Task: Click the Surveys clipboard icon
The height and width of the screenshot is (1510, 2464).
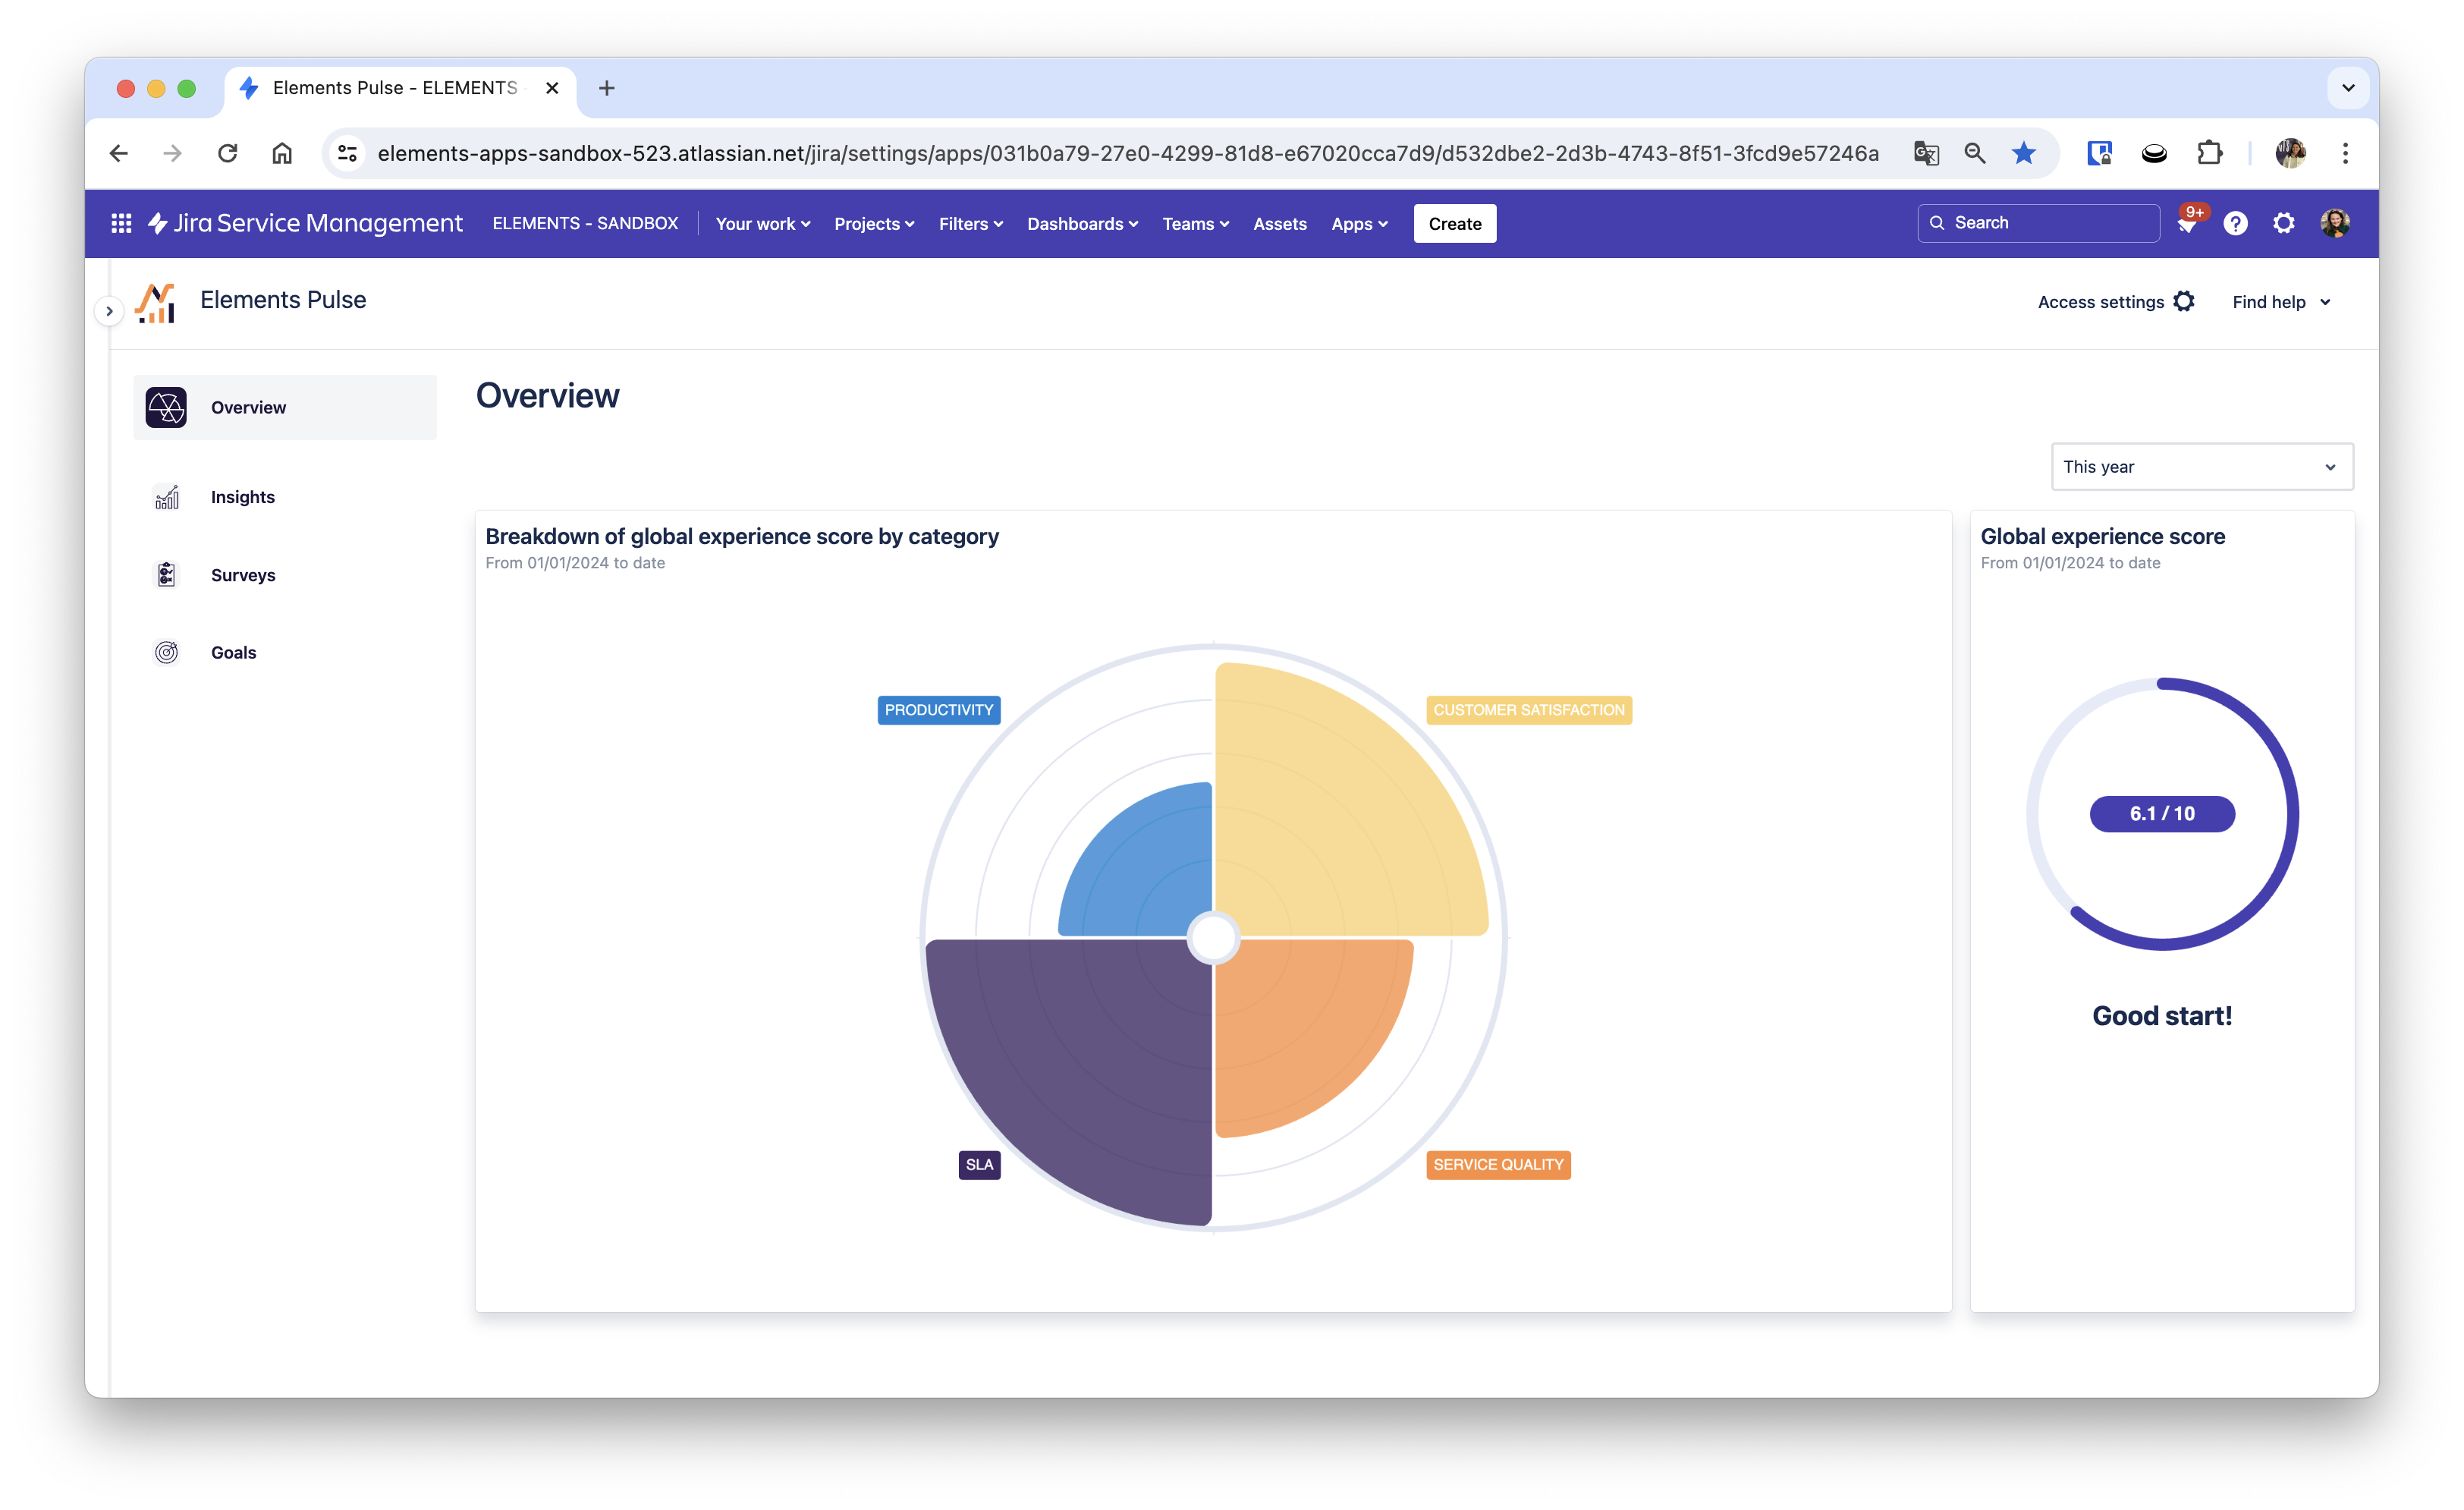Action: click(166, 574)
